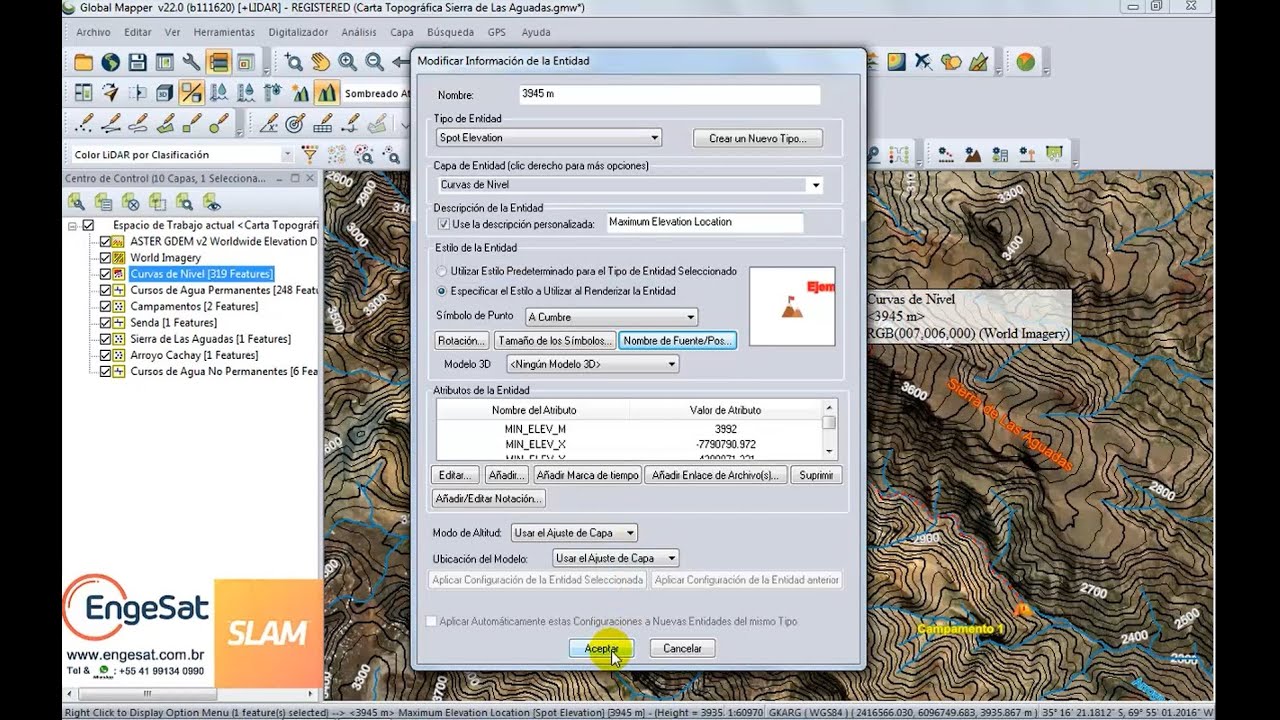Screen dimensions: 1280x720
Task: Click the floppy disk Save Workspace icon
Action: point(137,62)
